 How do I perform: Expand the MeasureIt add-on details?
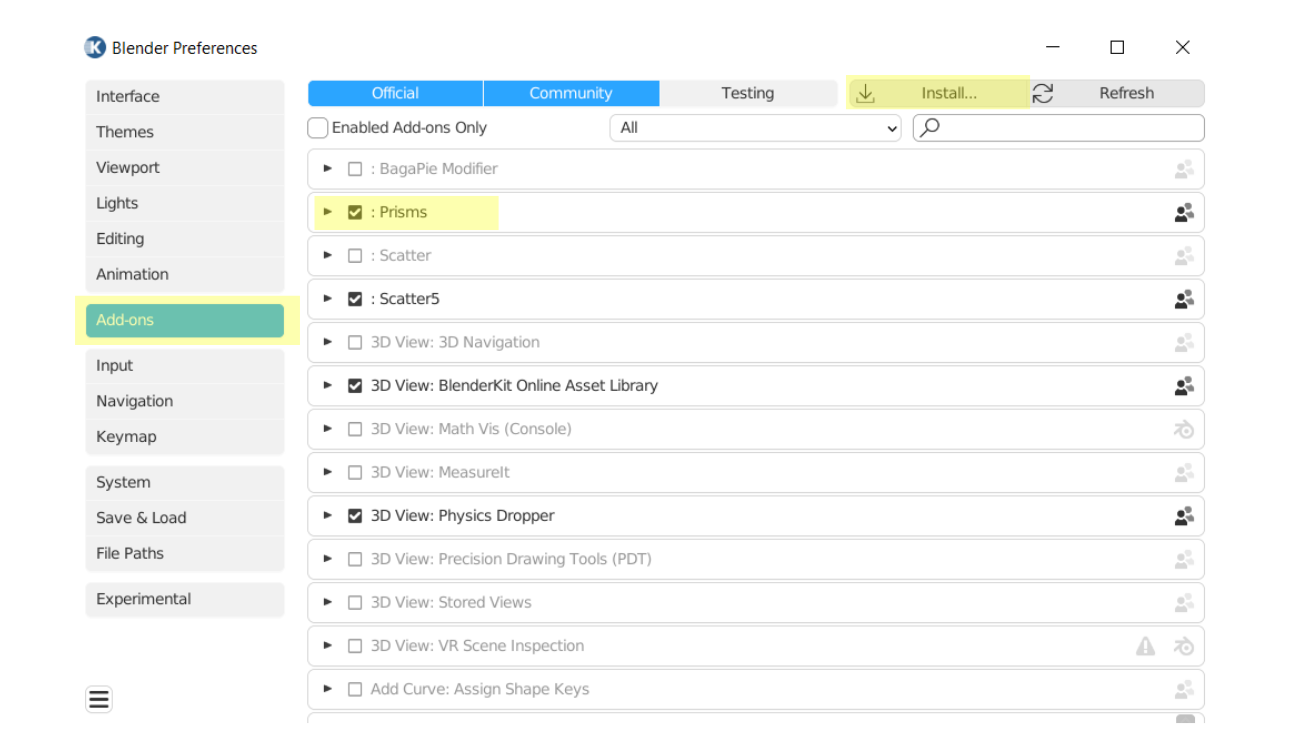pyautogui.click(x=327, y=472)
